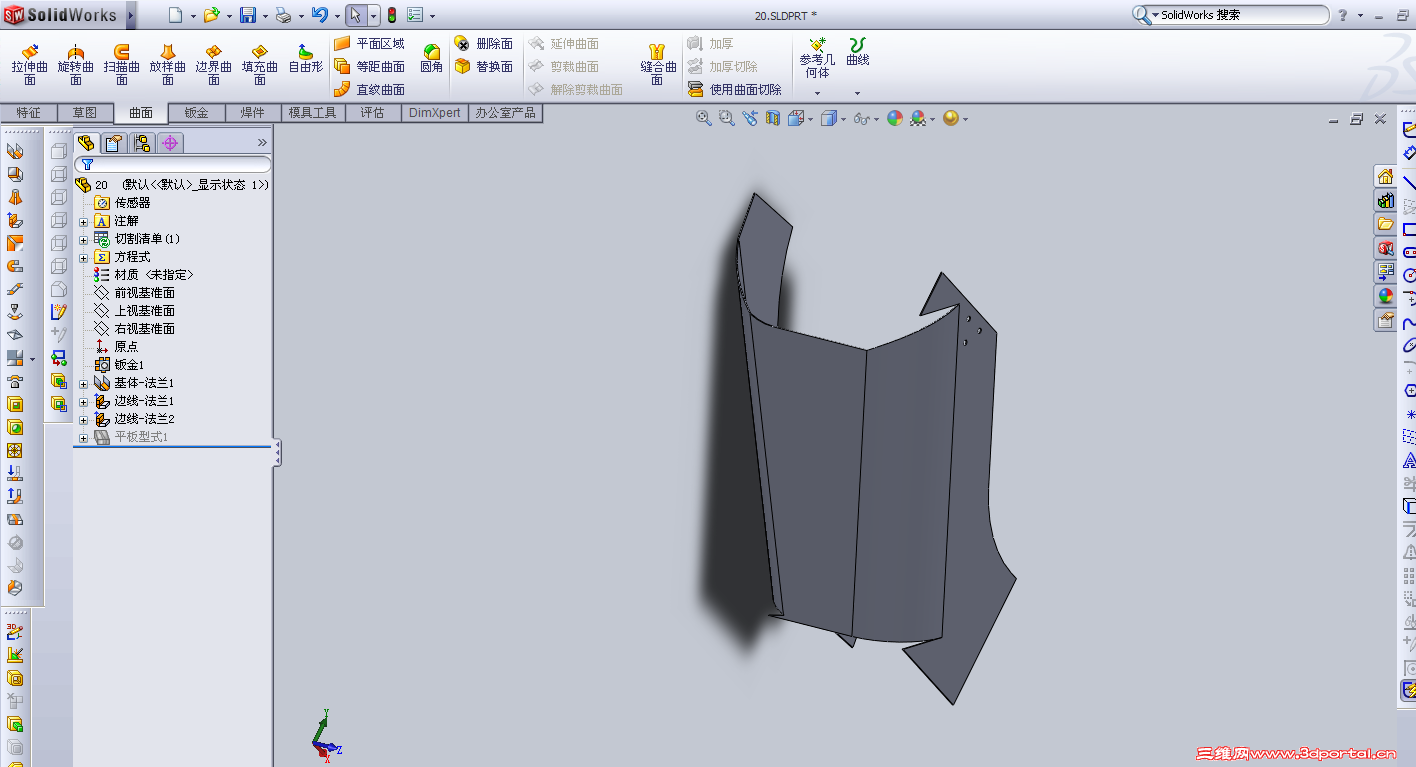Open the Options checklist icon
The width and height of the screenshot is (1416, 767).
(x=415, y=15)
